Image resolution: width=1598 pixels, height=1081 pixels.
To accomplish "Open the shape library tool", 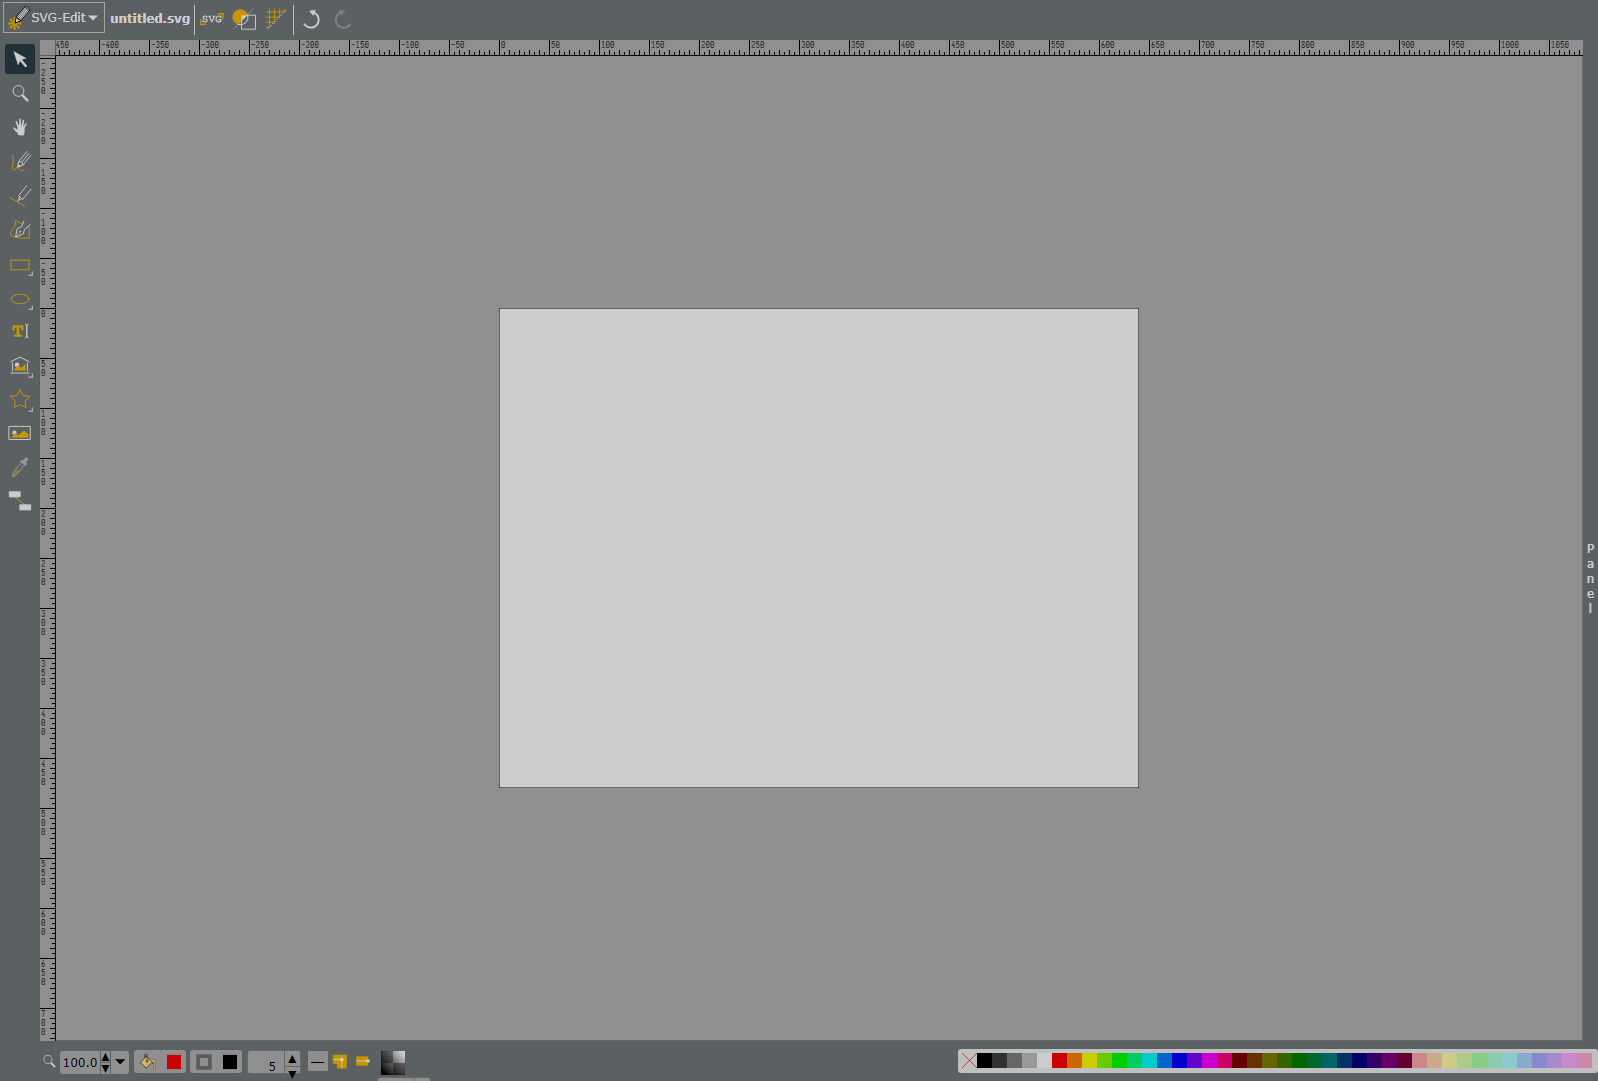I will tap(20, 365).
